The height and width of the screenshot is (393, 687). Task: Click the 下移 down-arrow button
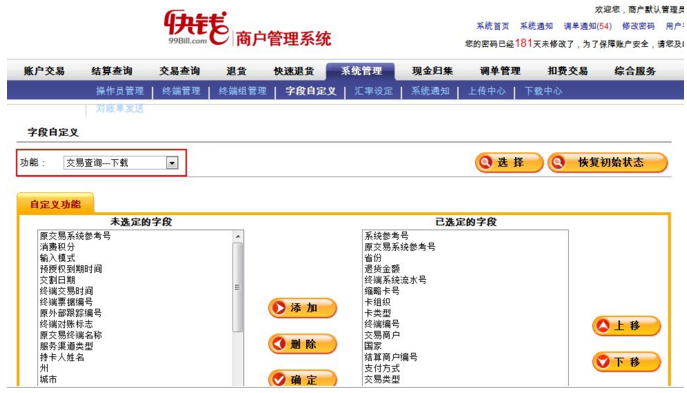coord(626,362)
